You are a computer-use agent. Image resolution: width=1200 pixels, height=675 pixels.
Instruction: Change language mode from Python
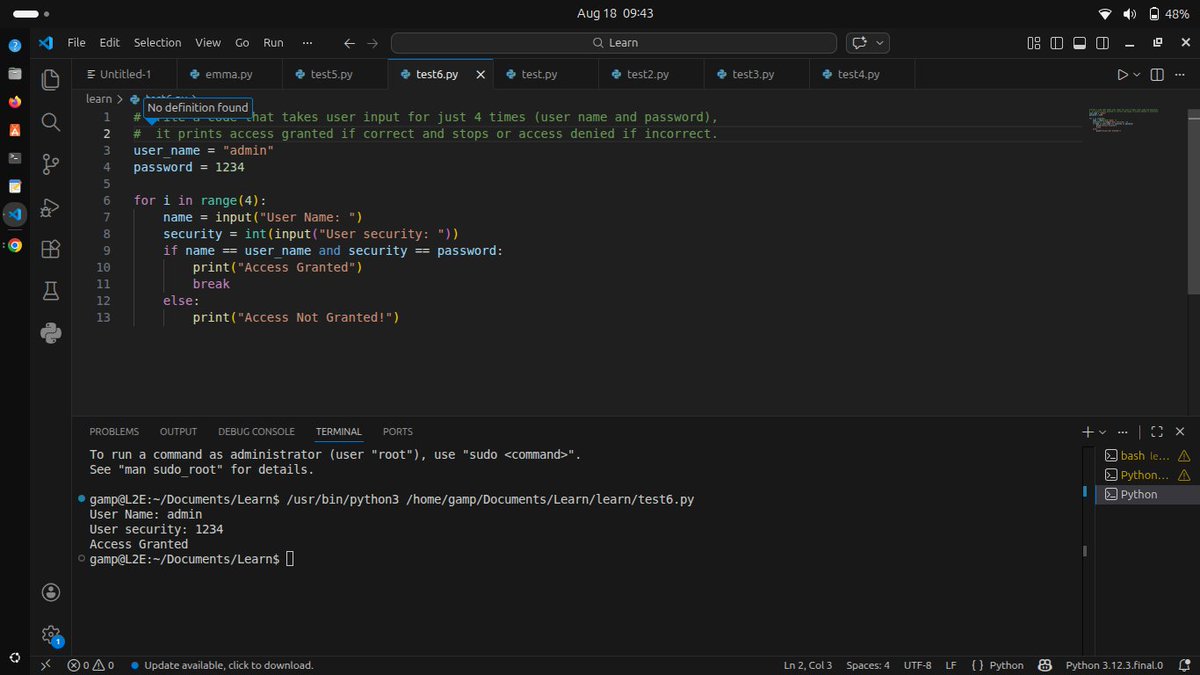(x=1007, y=665)
